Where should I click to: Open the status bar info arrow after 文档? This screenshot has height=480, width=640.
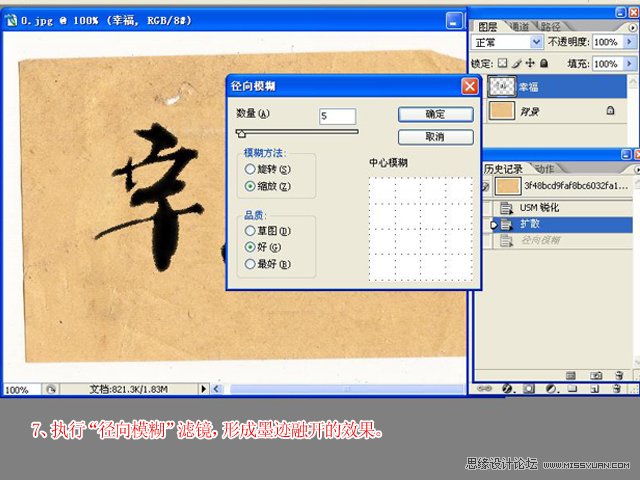[203, 389]
